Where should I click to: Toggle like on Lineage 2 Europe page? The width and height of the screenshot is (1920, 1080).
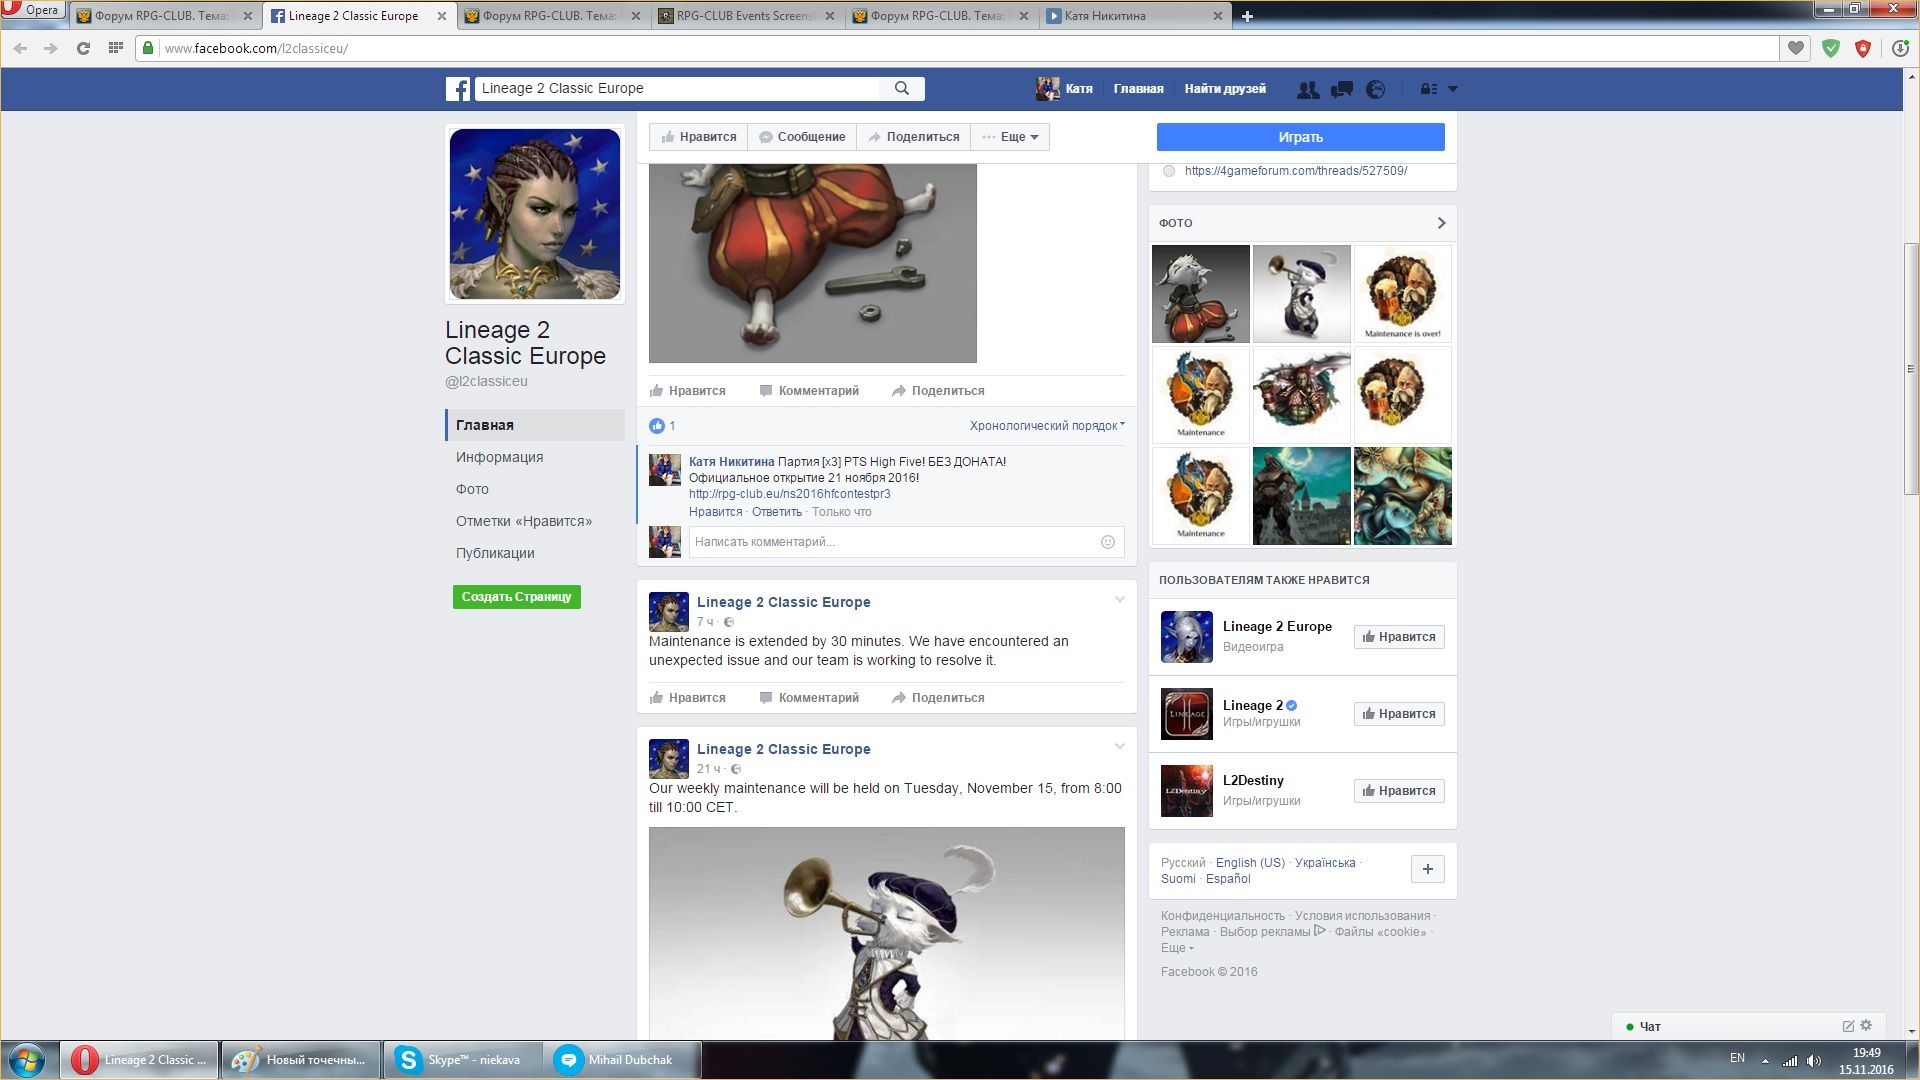[1398, 637]
